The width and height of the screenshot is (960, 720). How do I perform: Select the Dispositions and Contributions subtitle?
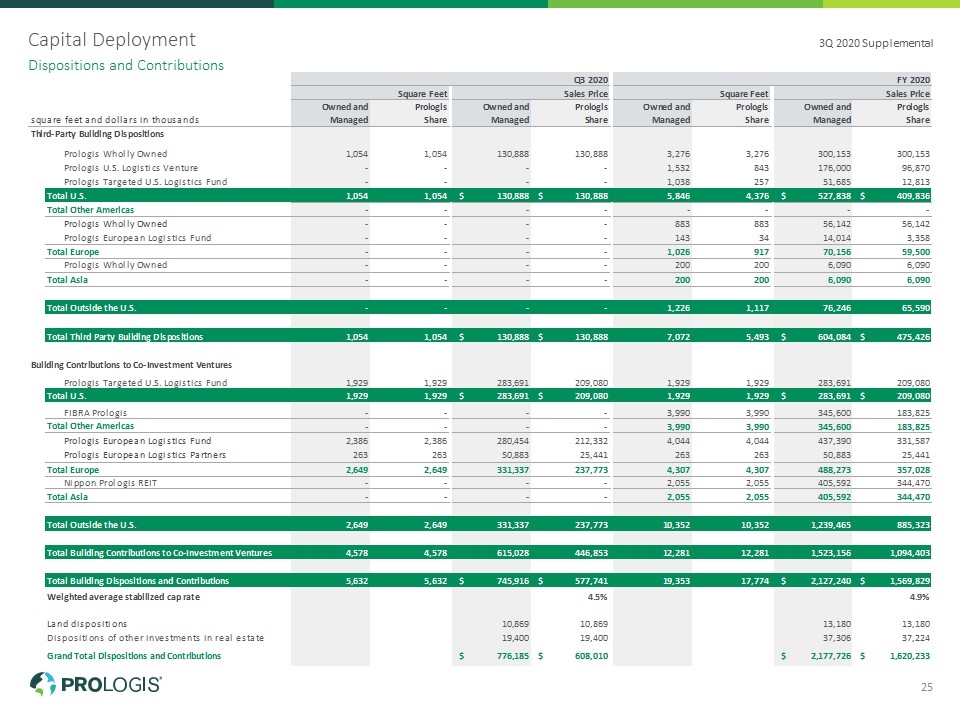point(126,66)
